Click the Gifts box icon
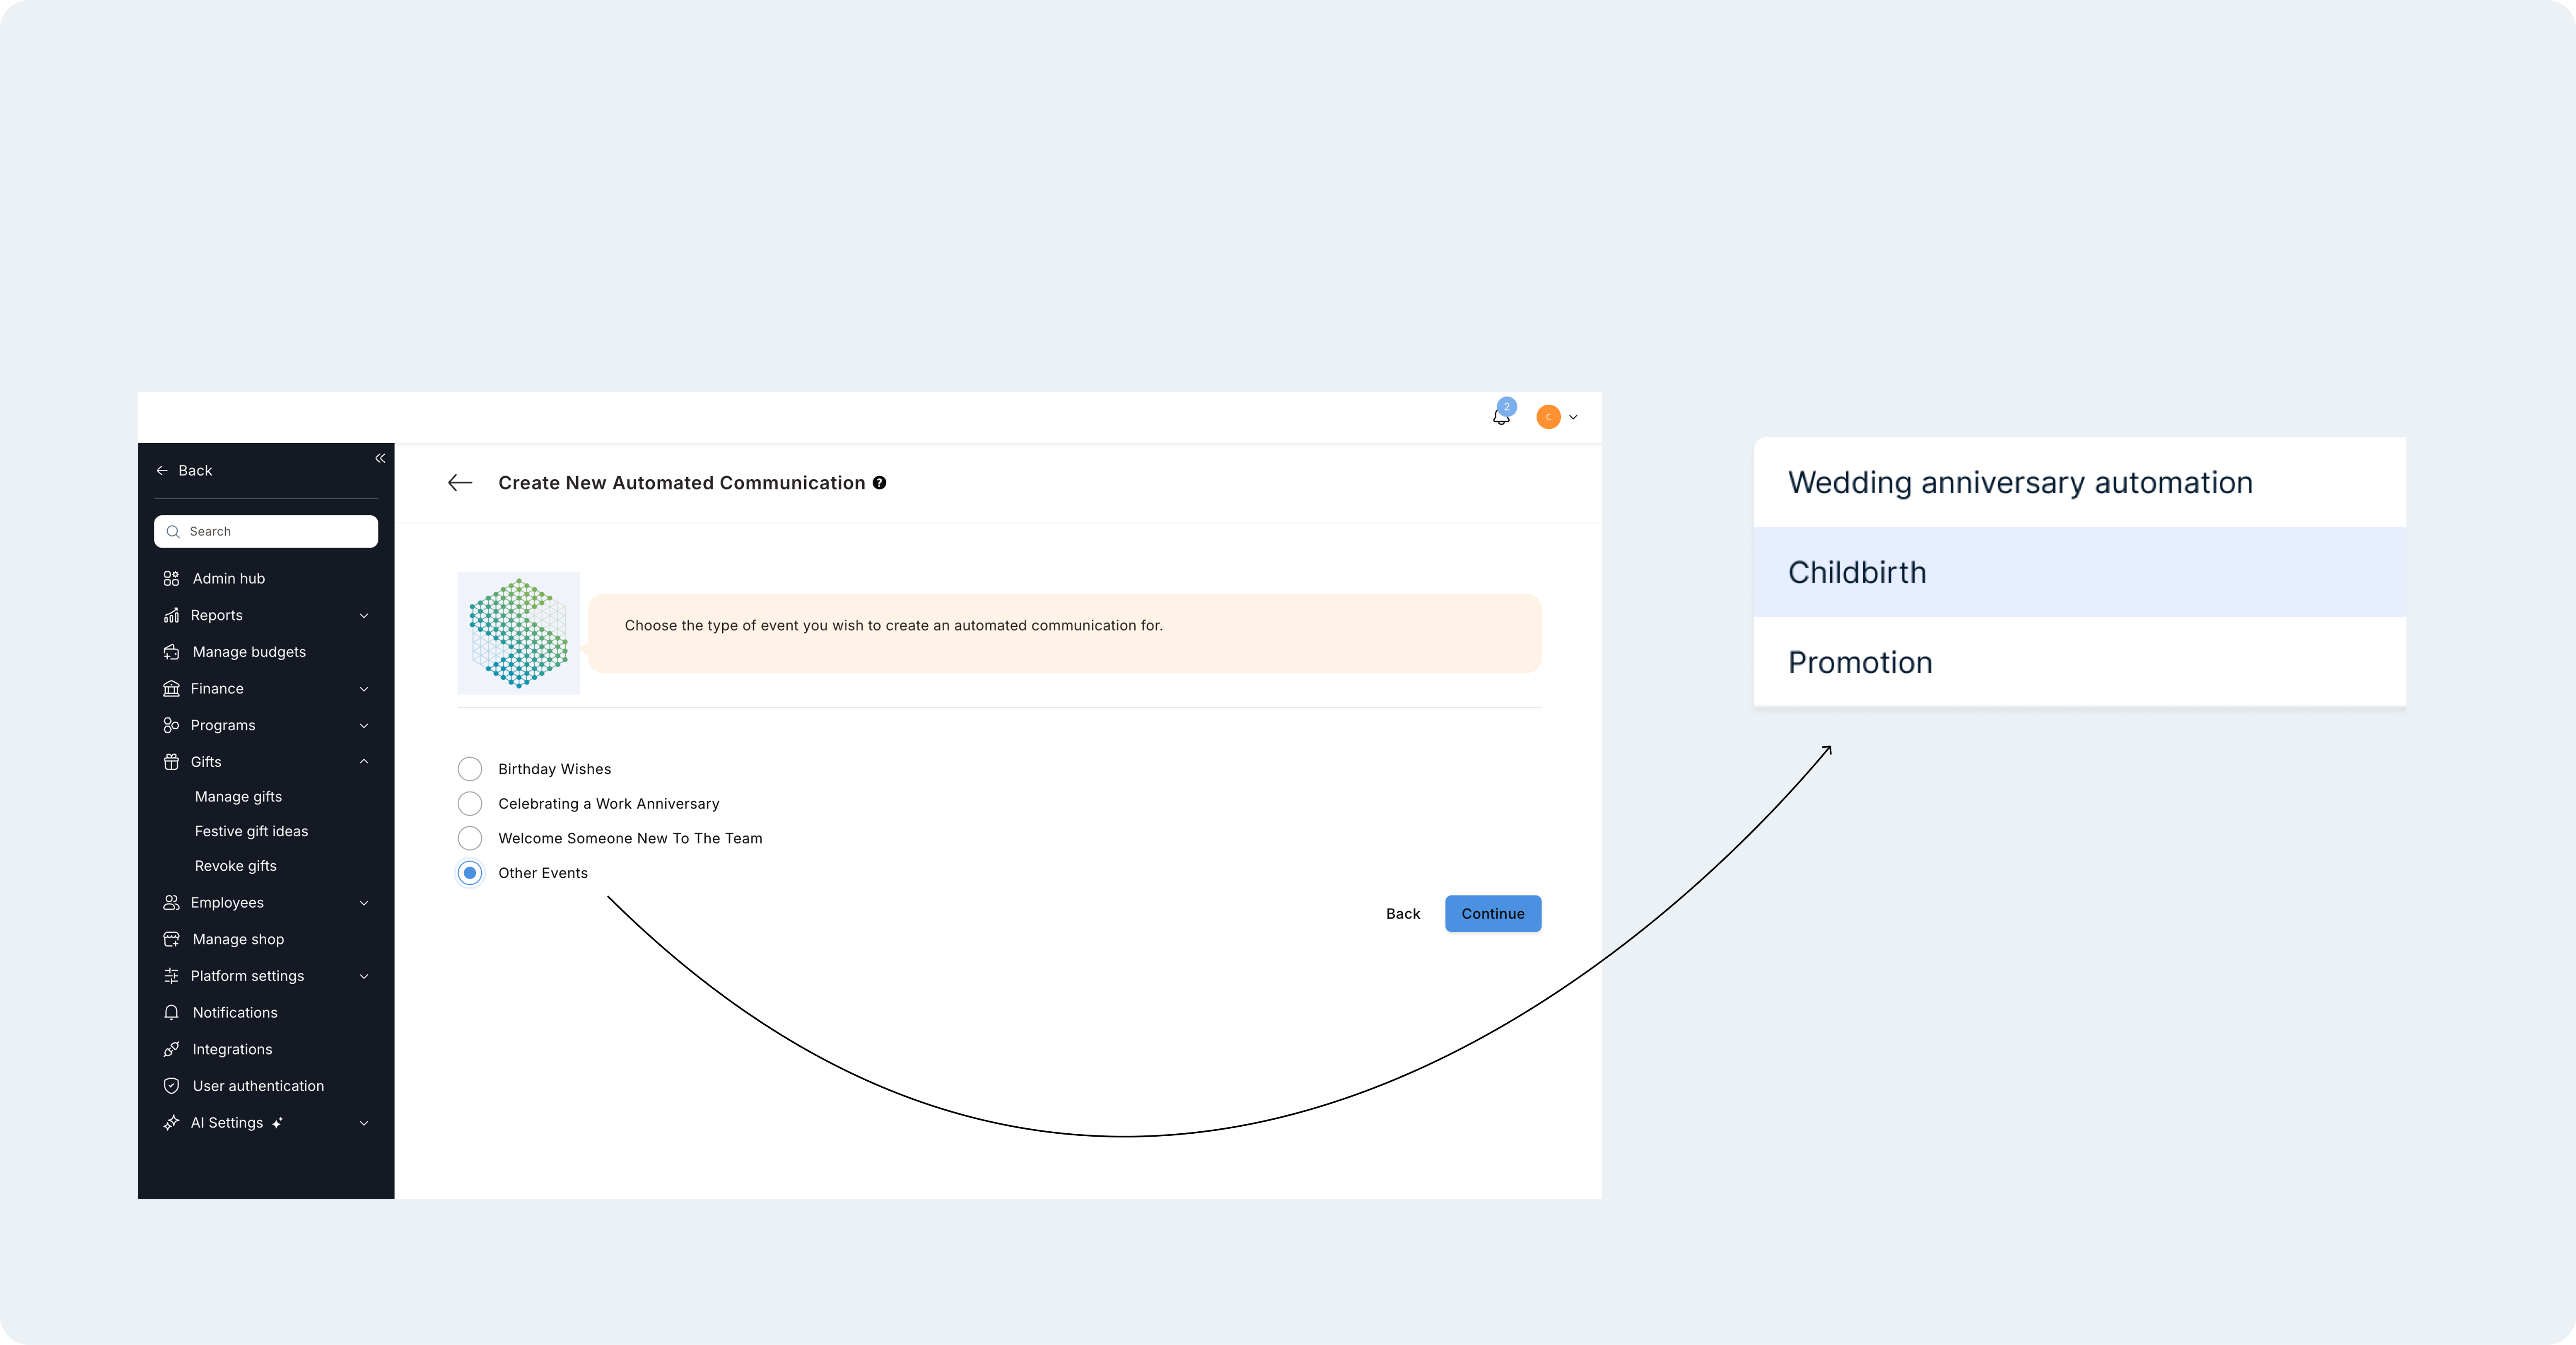The width and height of the screenshot is (2576, 1345). pos(171,762)
